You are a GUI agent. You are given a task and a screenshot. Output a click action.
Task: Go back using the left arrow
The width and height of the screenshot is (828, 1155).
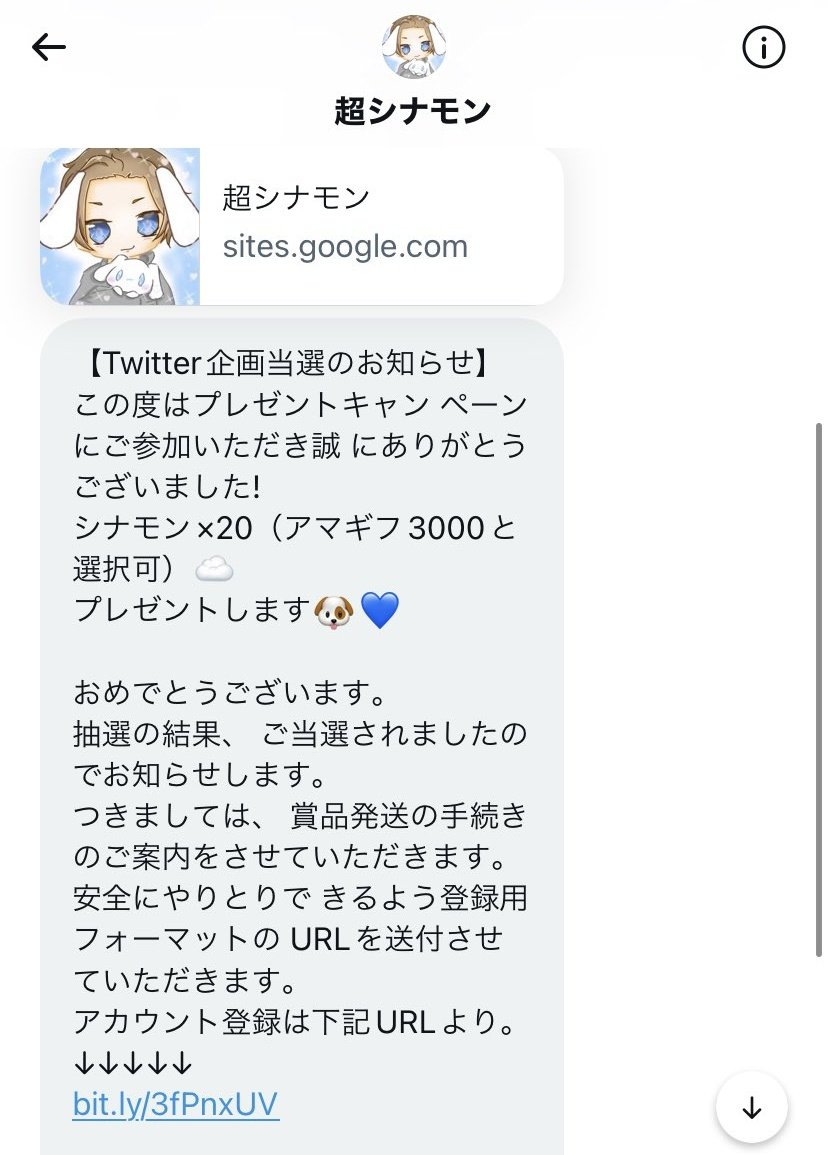pyautogui.click(x=49, y=47)
